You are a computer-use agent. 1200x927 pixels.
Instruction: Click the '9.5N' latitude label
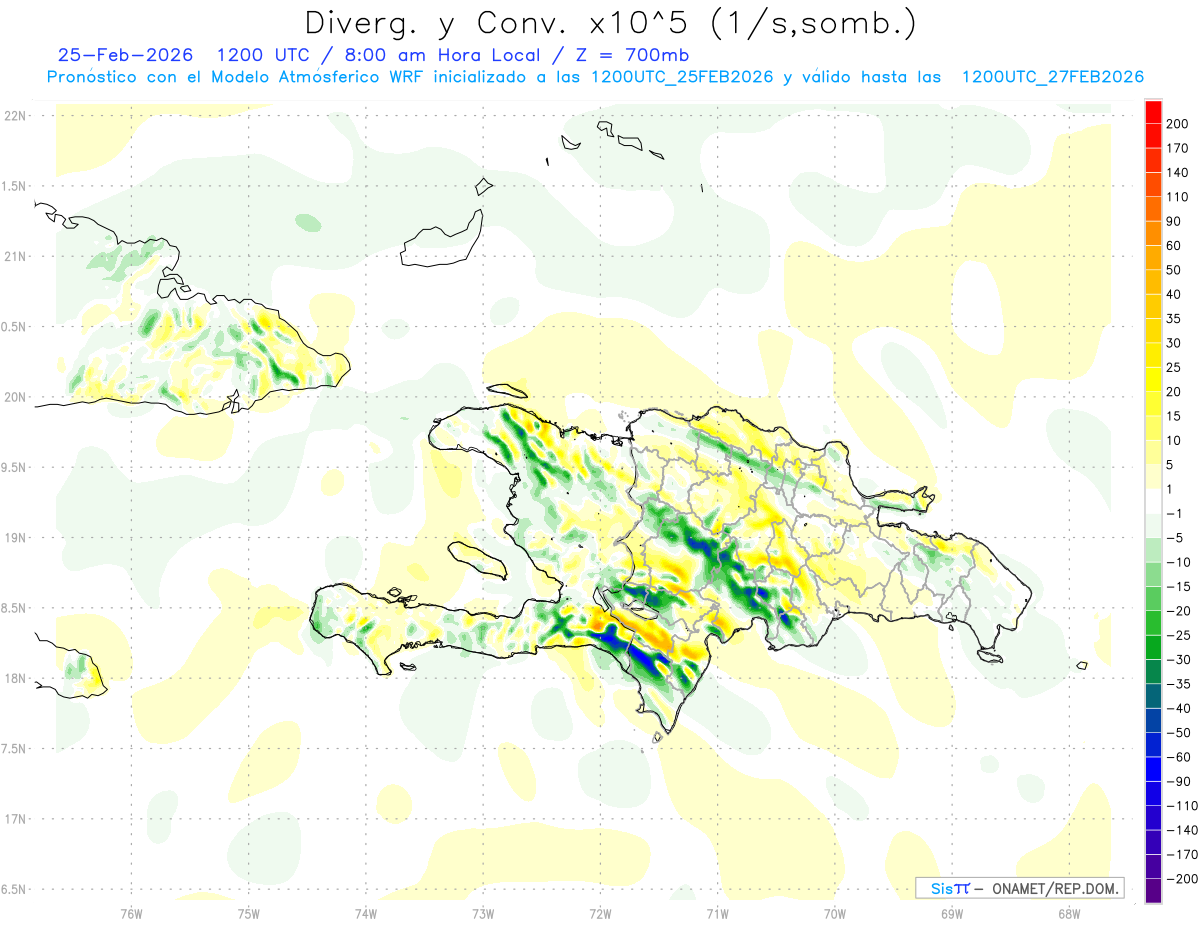tap(15, 467)
